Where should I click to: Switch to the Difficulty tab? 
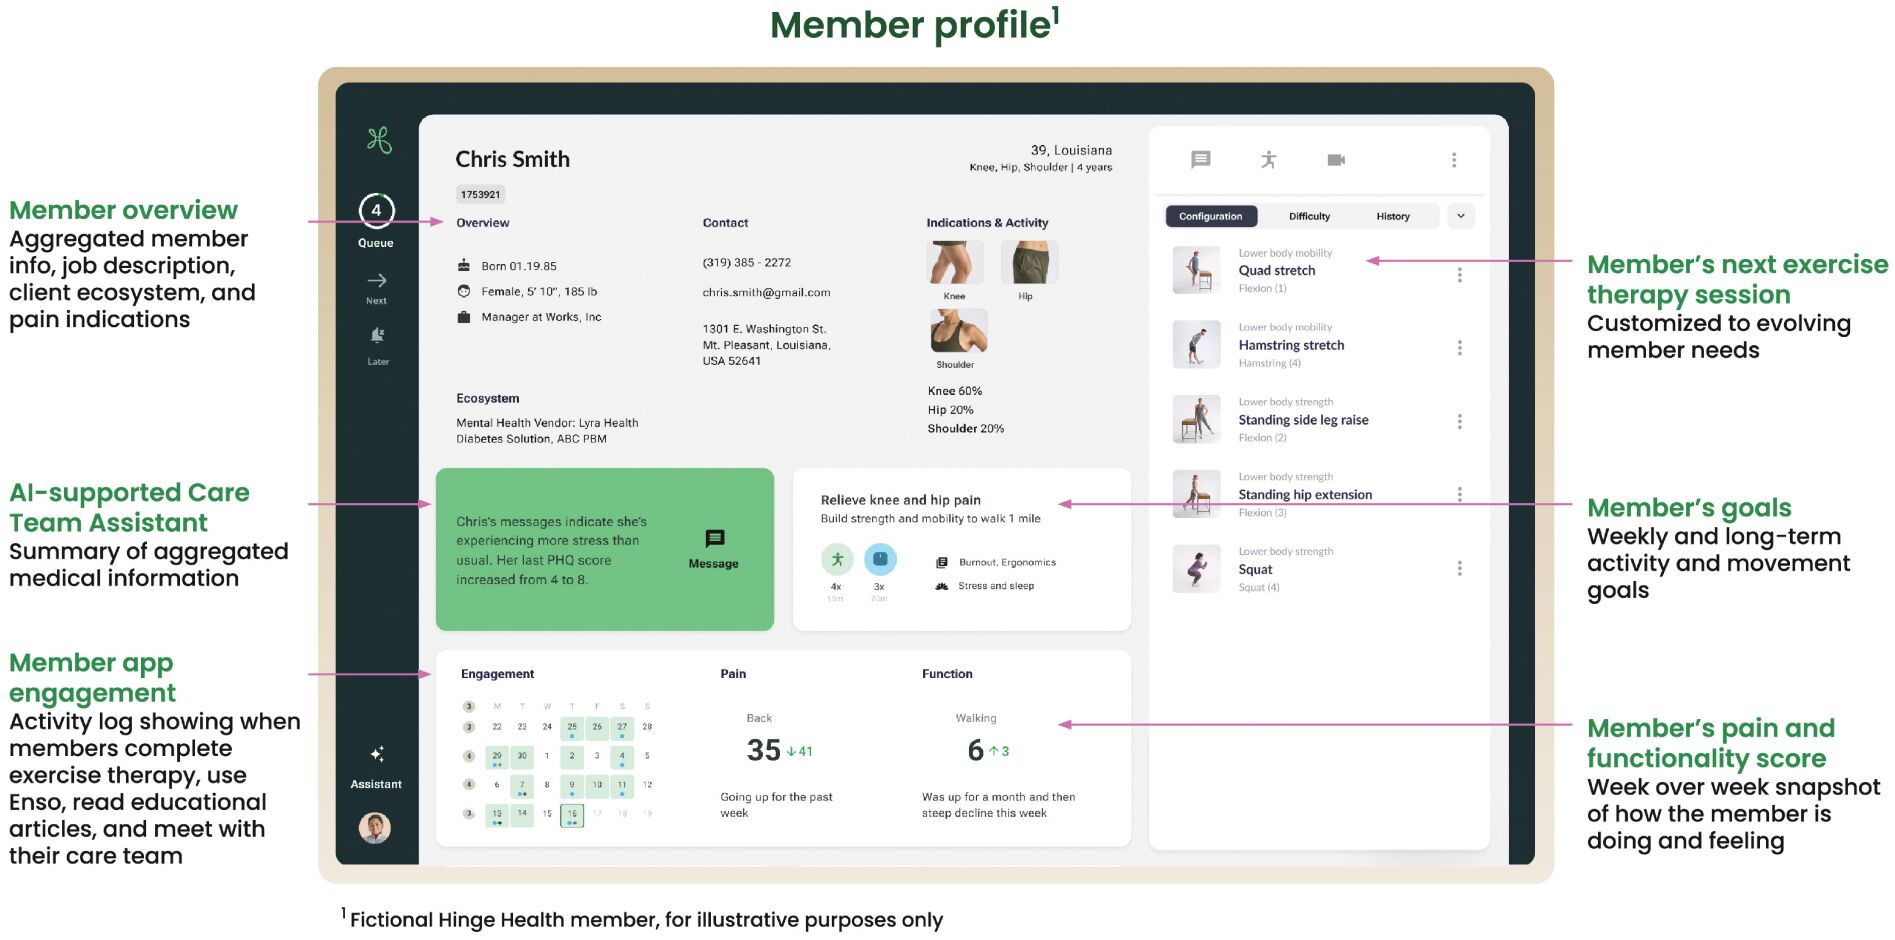pos(1309,216)
